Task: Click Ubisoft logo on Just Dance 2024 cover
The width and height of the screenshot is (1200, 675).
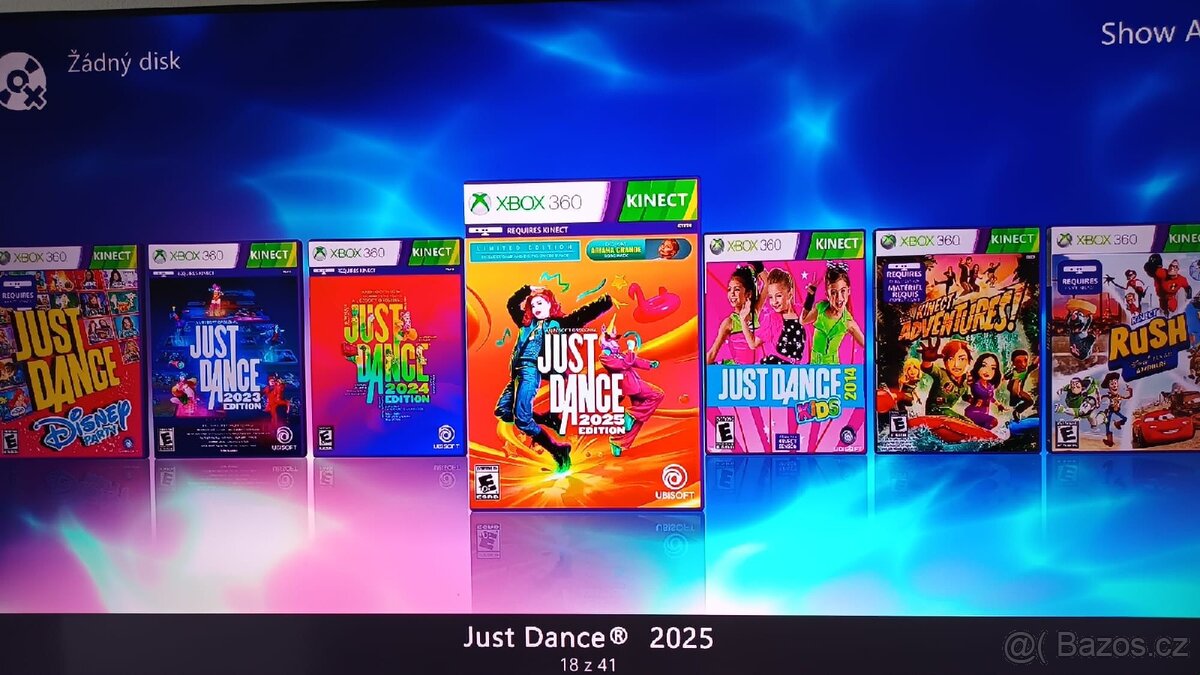Action: (446, 437)
